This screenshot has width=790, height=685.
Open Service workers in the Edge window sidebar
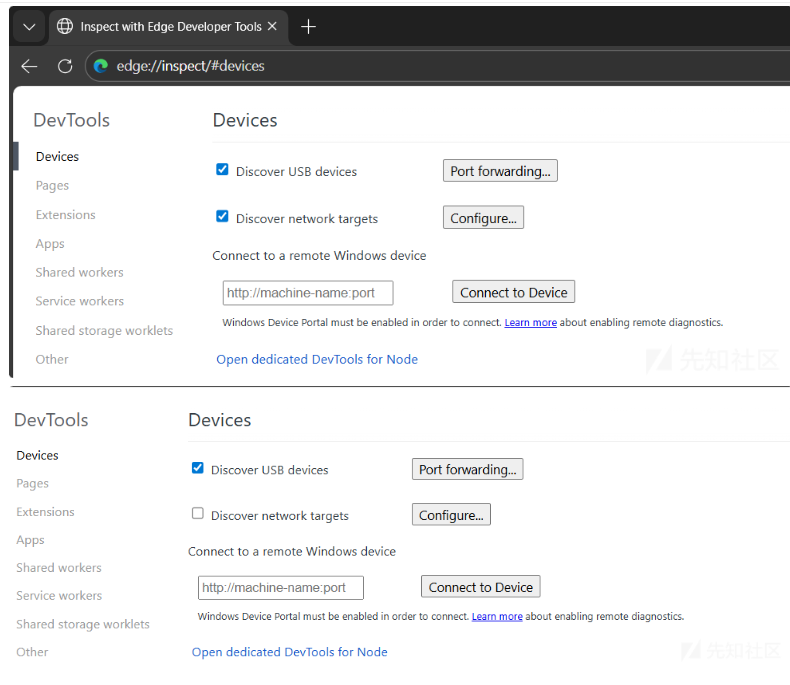80,301
